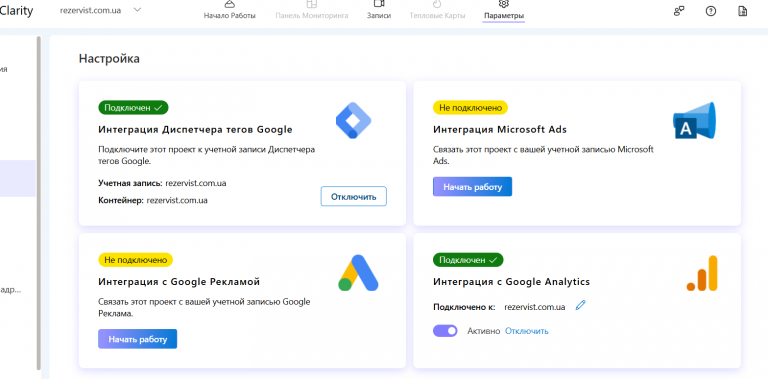Click the Интеграция Диспетчера тегов Google heading
Viewport: 768px width, 379px height.
point(195,130)
